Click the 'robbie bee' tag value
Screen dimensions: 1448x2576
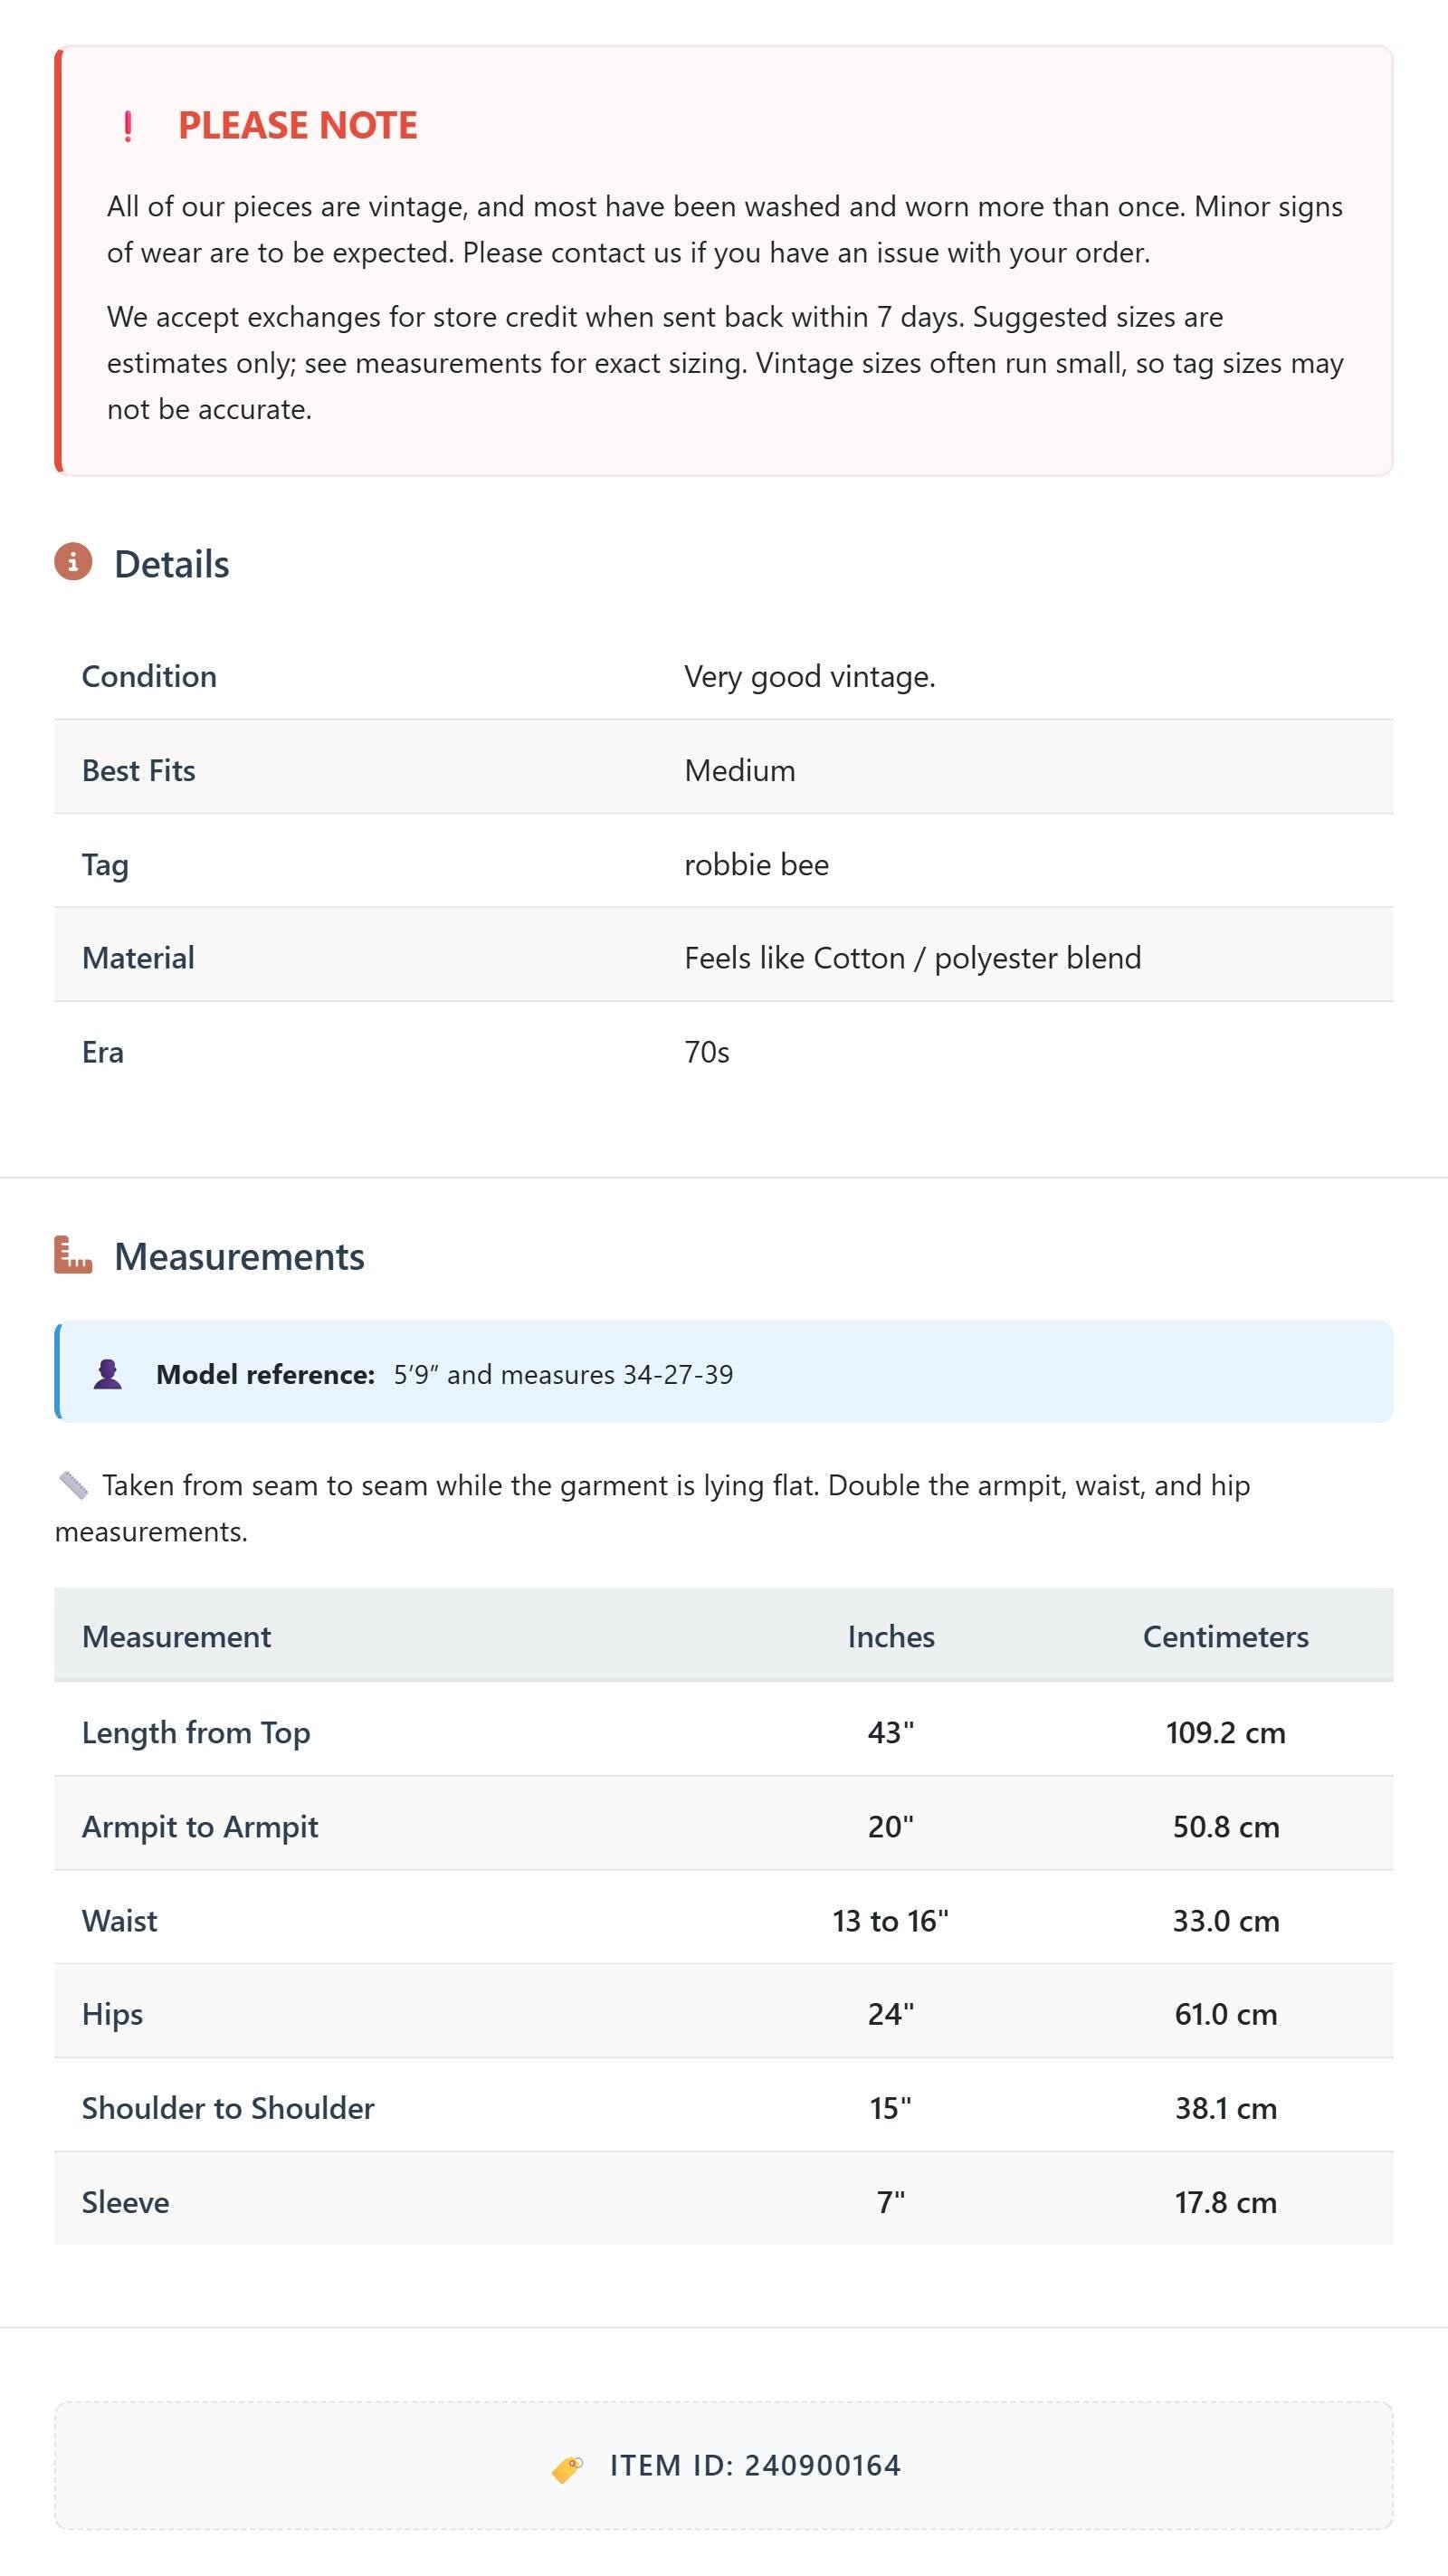coord(757,864)
